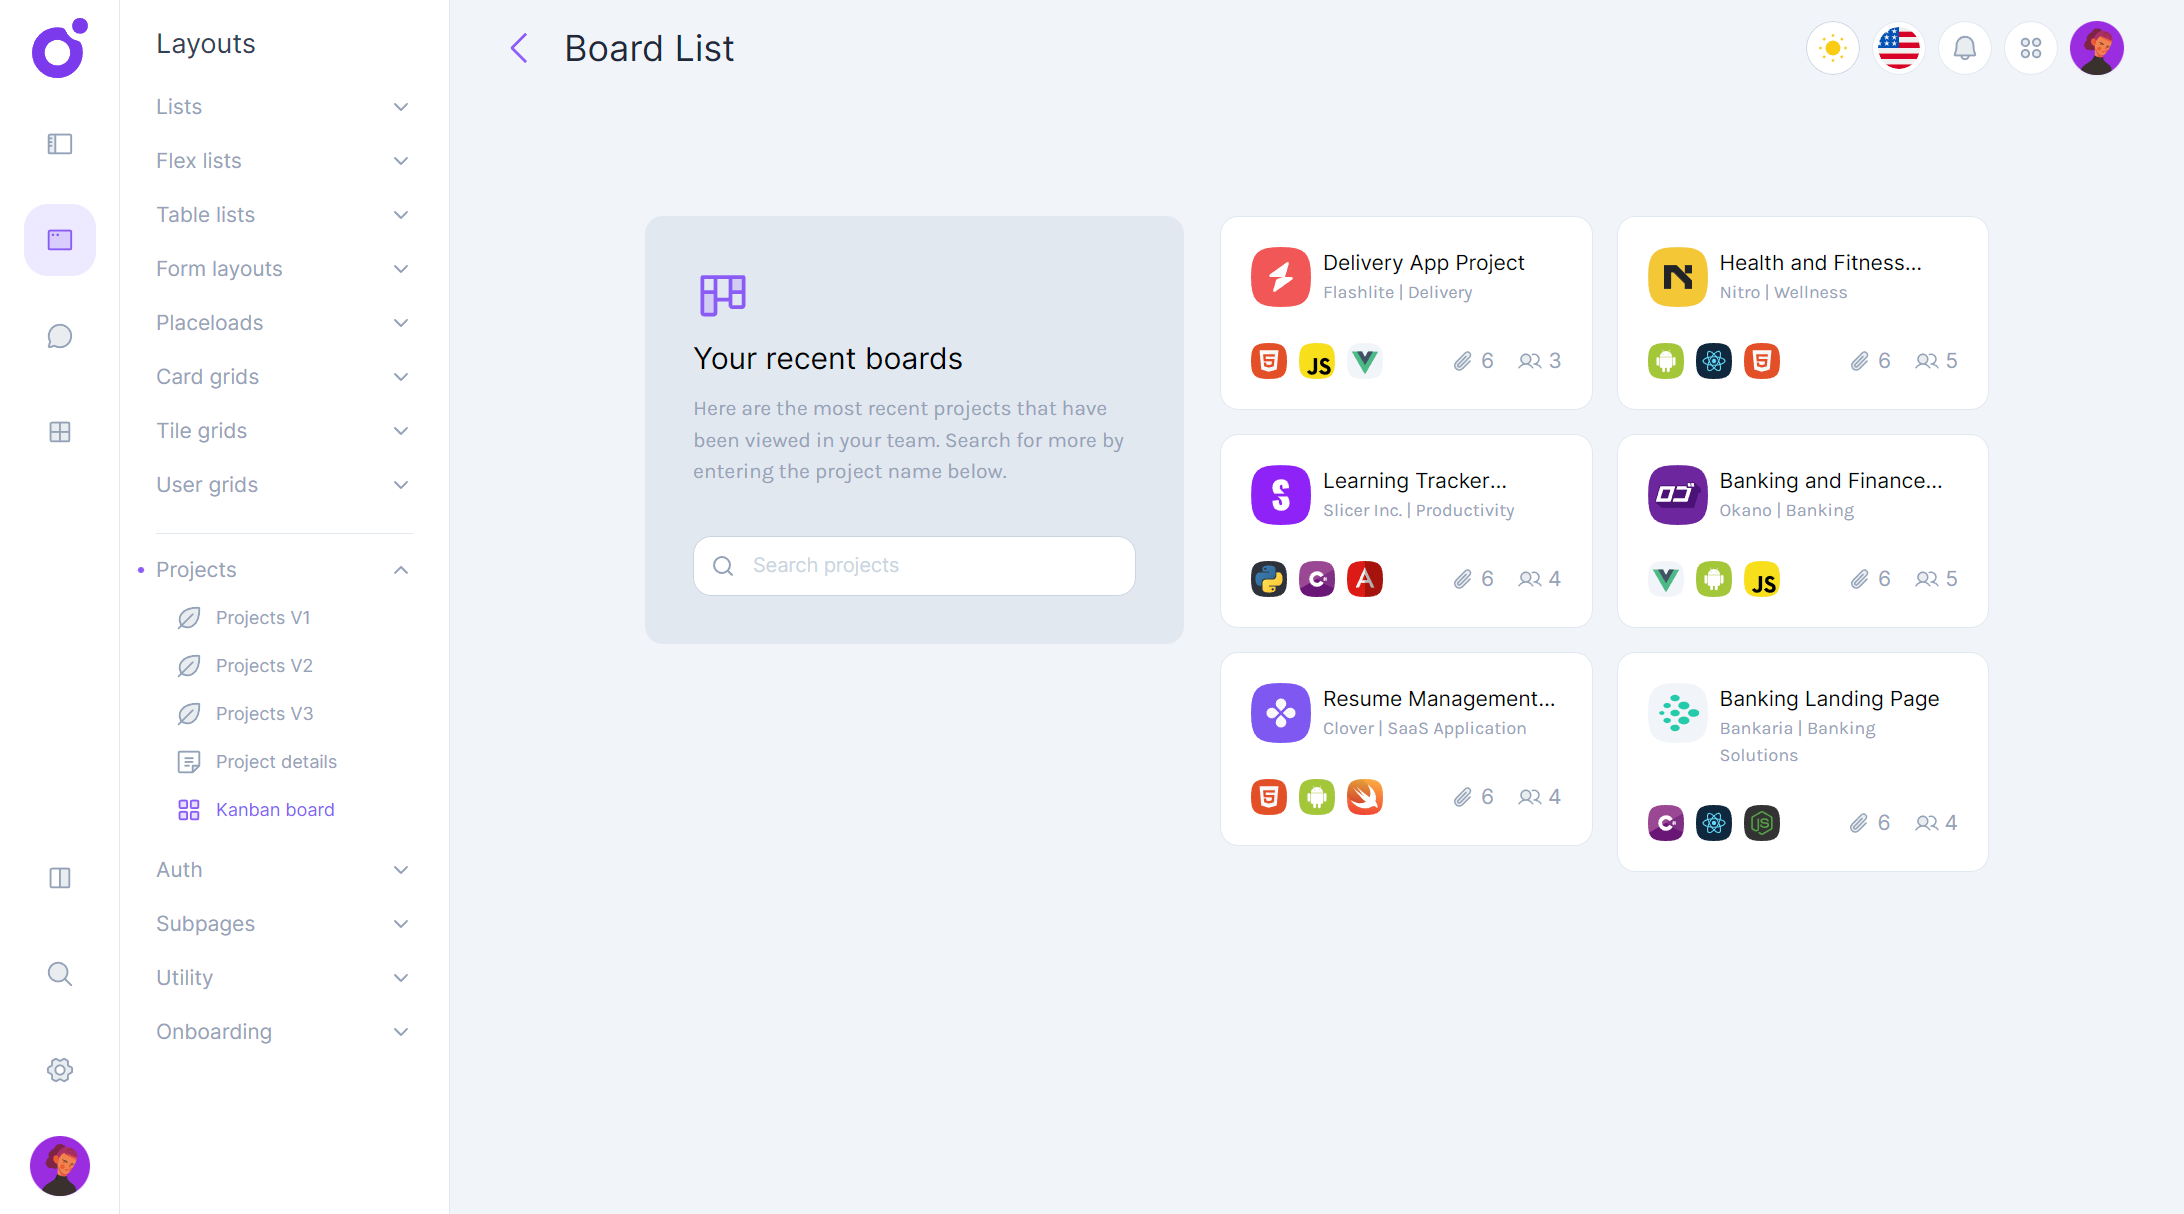Screen dimensions: 2184x1214
Task: Open notifications from the bell icon
Action: [x=1964, y=47]
